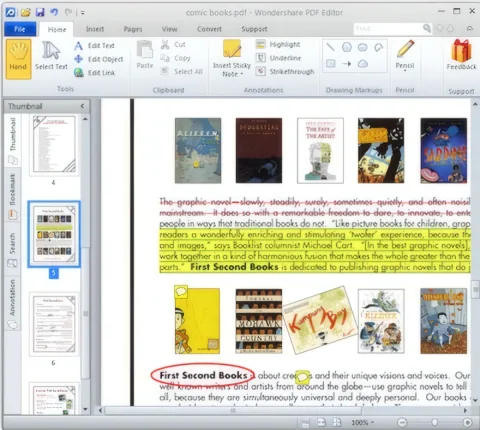Click the thumbnail panel scroll down arrow
This screenshot has width=480, height=430.
point(85,409)
